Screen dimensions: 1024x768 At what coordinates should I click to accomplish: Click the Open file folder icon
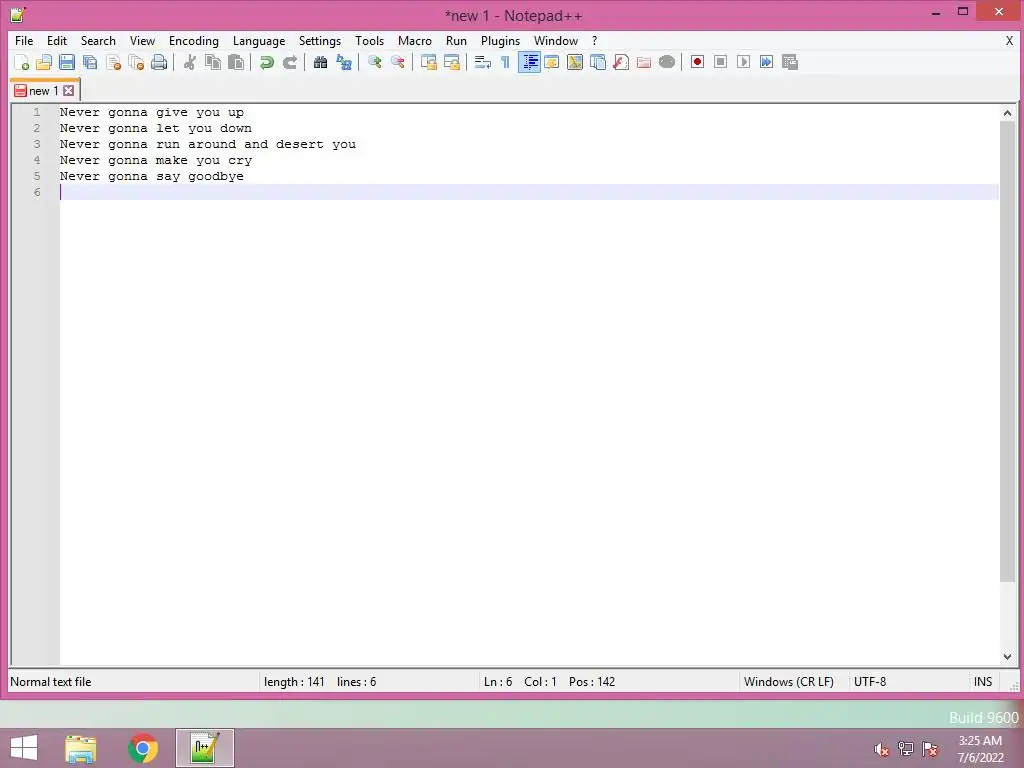pos(44,62)
